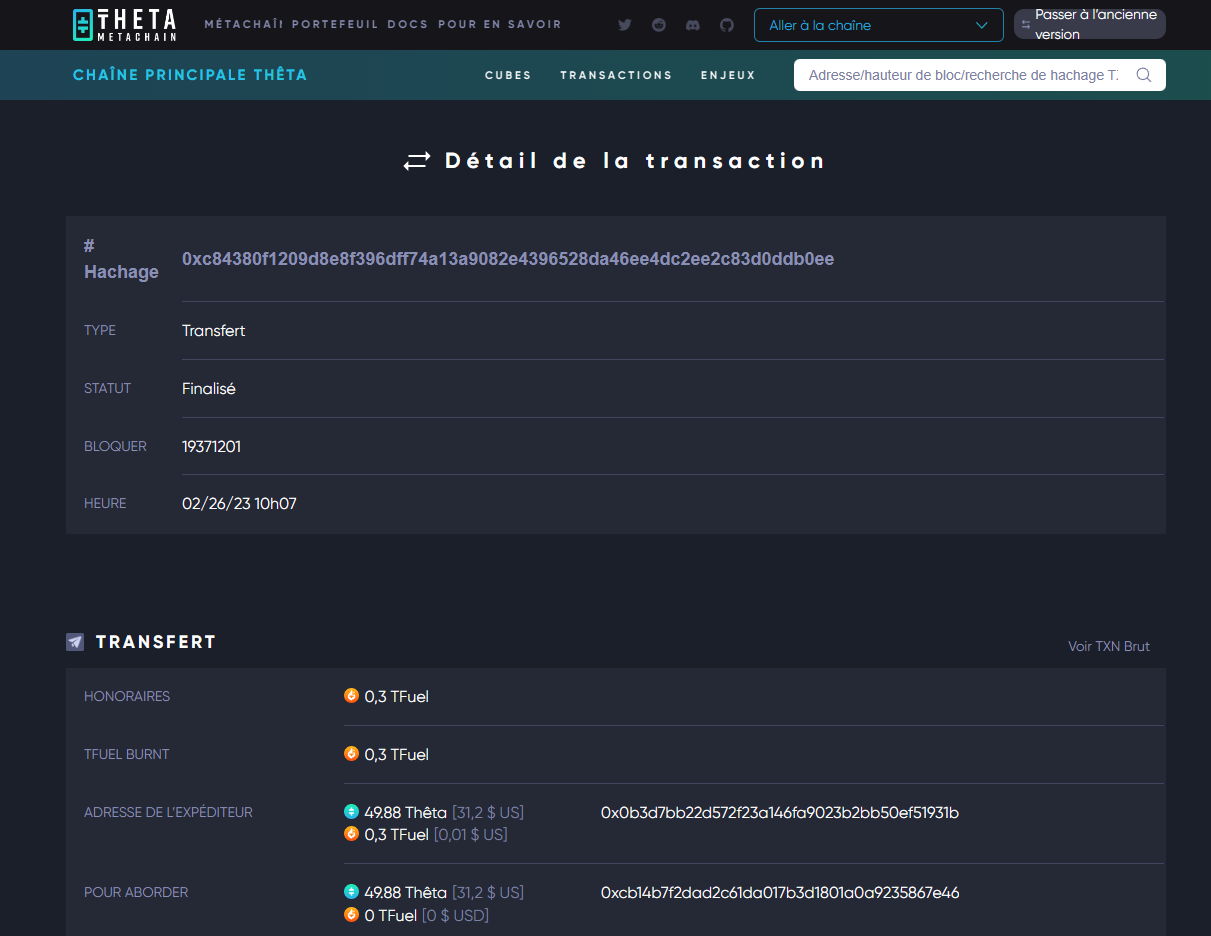This screenshot has width=1211, height=936.
Task: Open POUR EN SAVOIR menu item
Action: coord(500,24)
